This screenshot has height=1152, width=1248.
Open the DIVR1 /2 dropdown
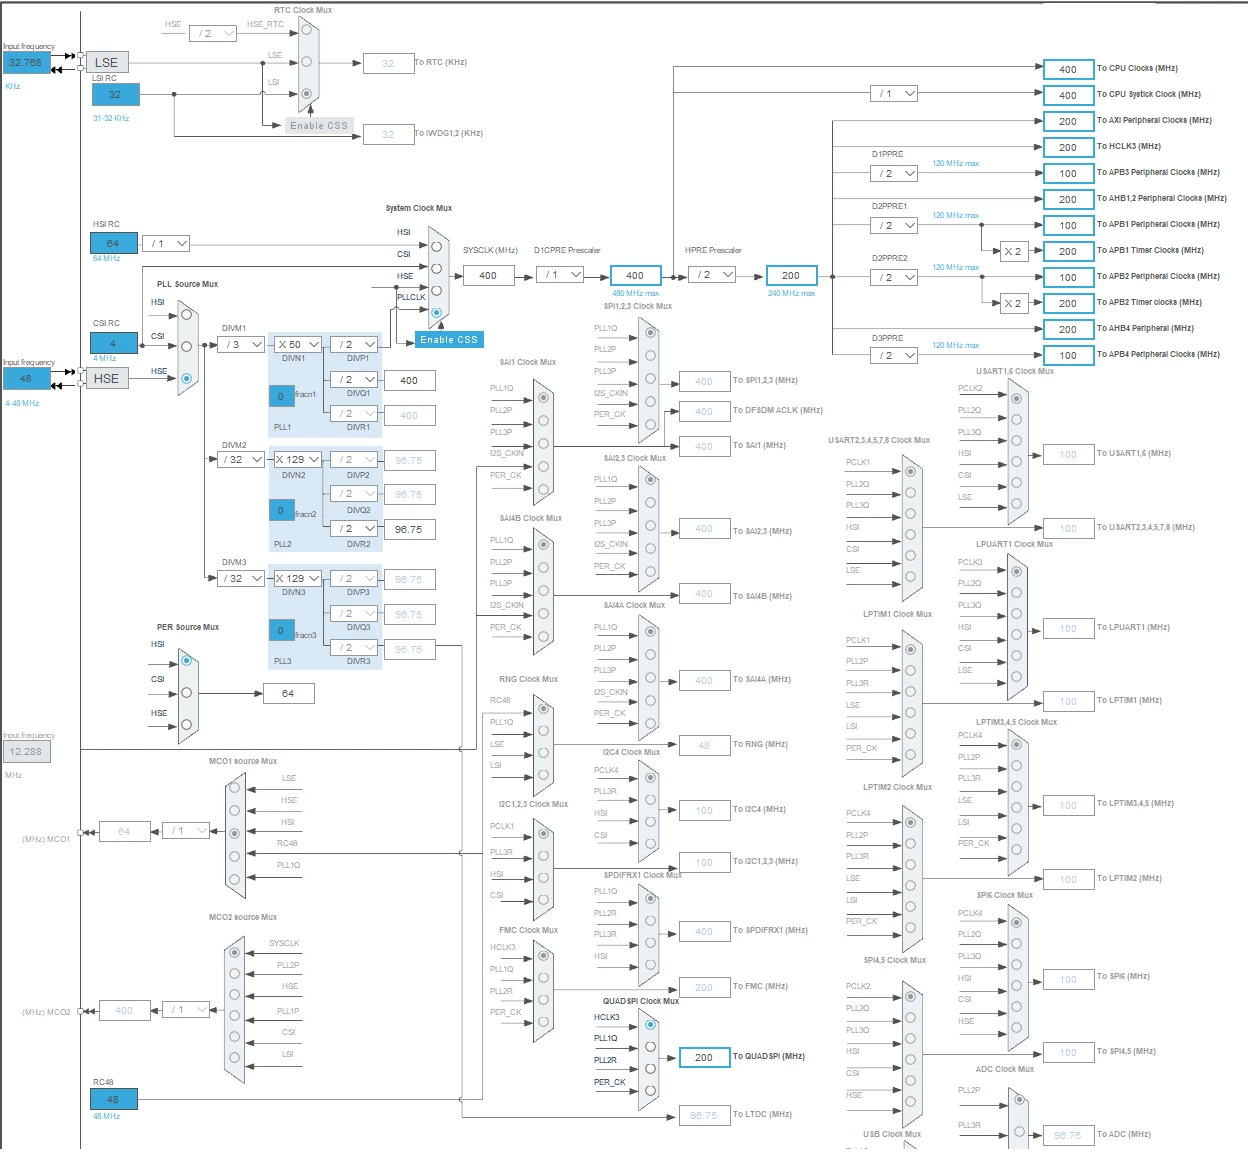(x=354, y=413)
